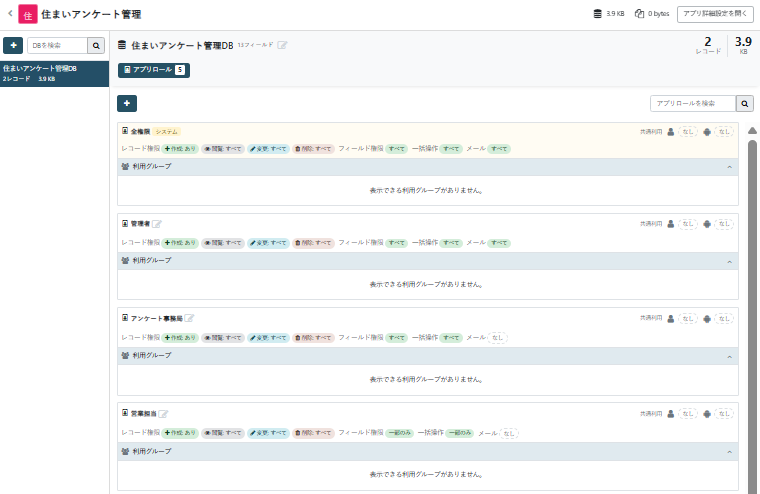Image resolution: width=760 pixels, height=494 pixels.
Task: Click the scrollbar up arrow
Action: (x=752, y=130)
